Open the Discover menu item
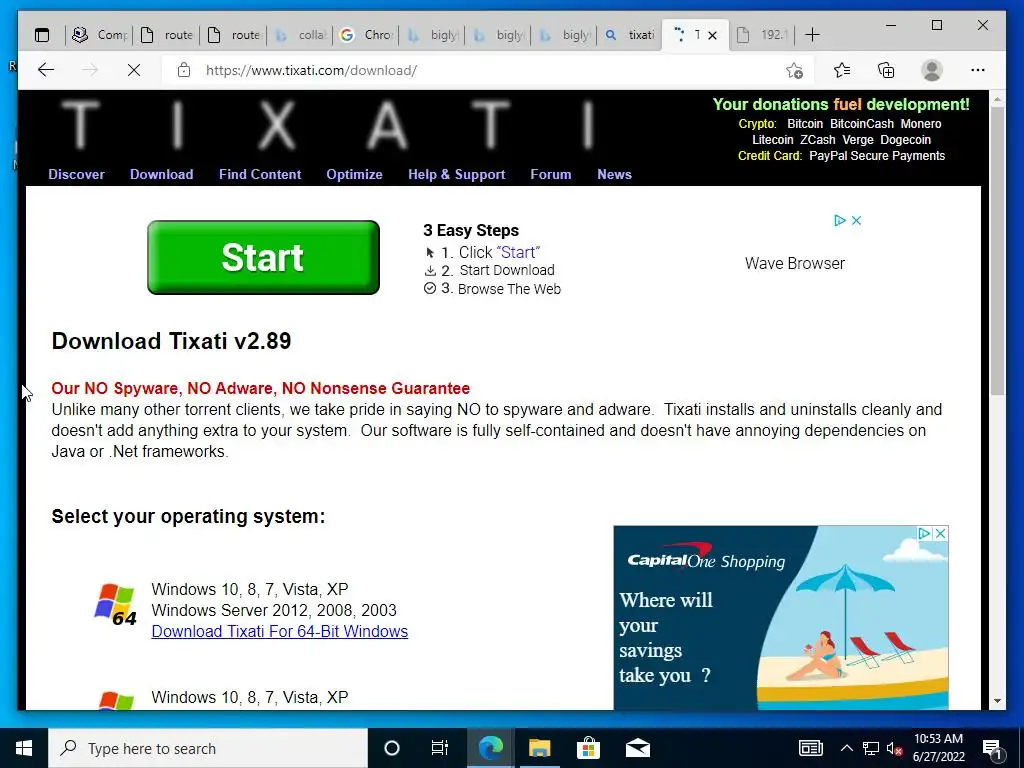Image resolution: width=1024 pixels, height=768 pixels. pos(76,174)
